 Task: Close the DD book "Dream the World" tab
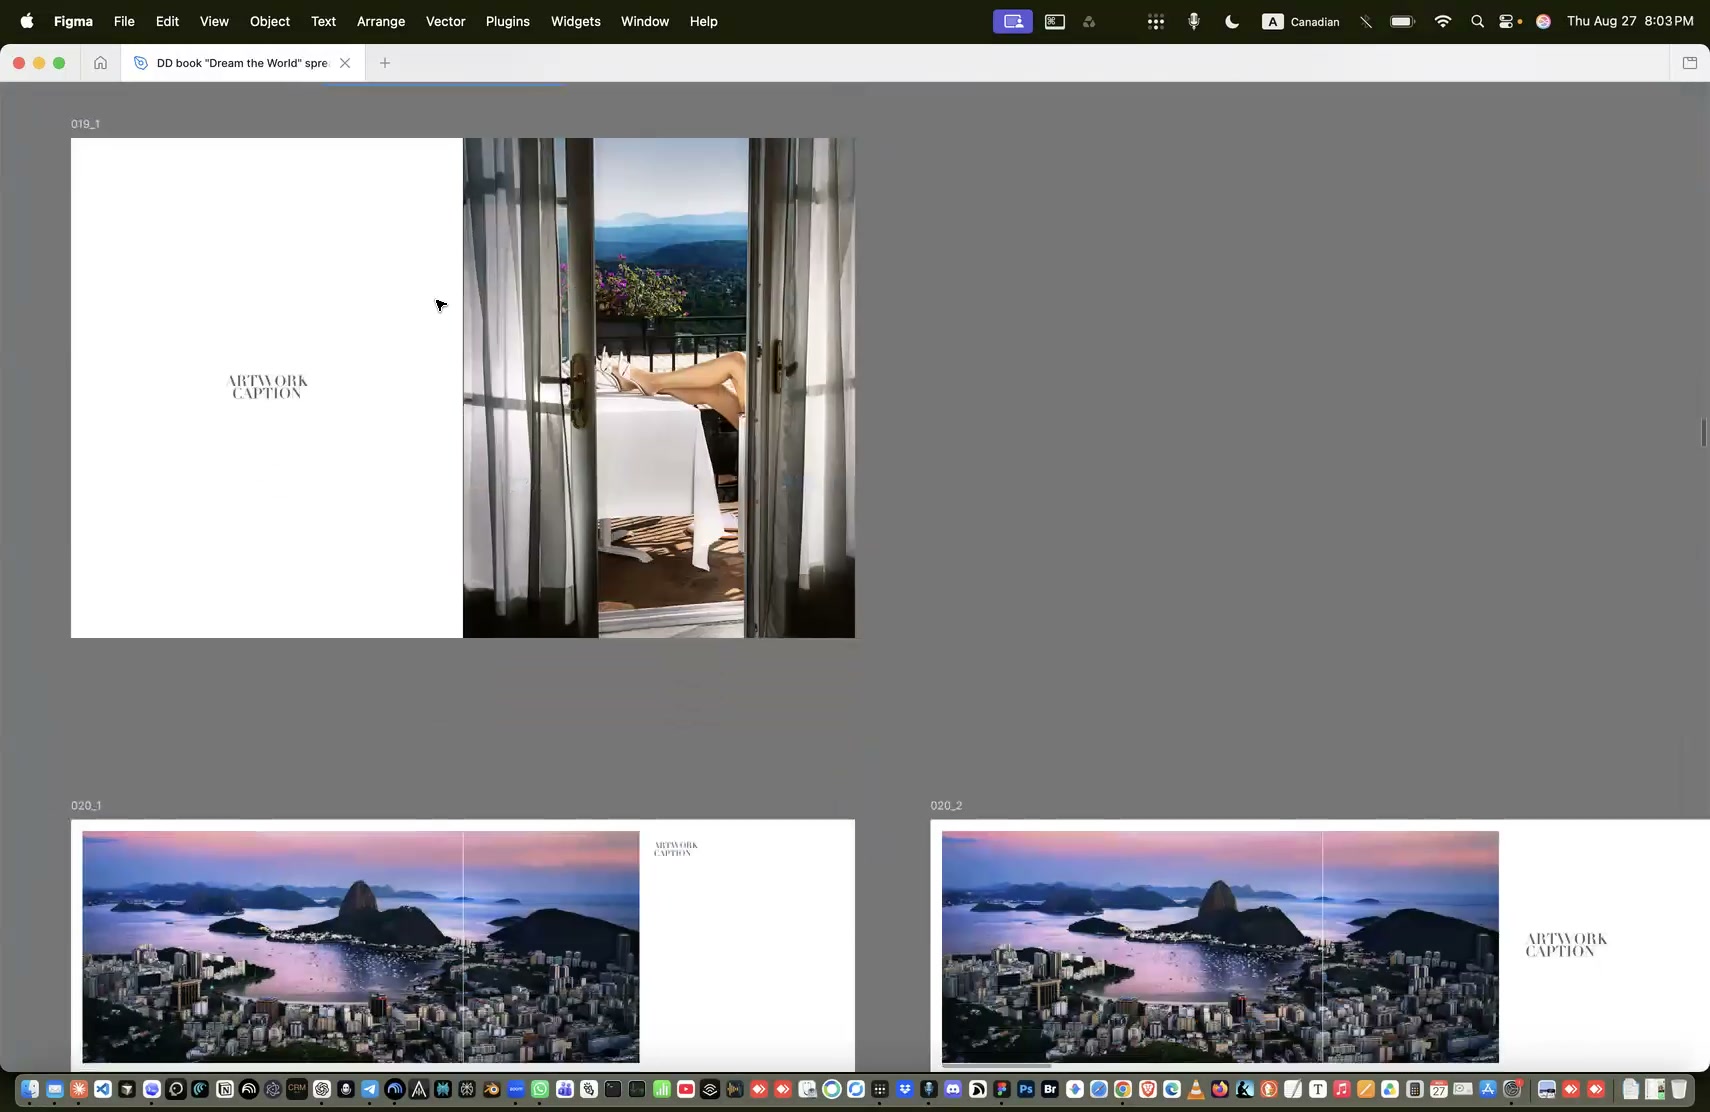[x=345, y=63]
